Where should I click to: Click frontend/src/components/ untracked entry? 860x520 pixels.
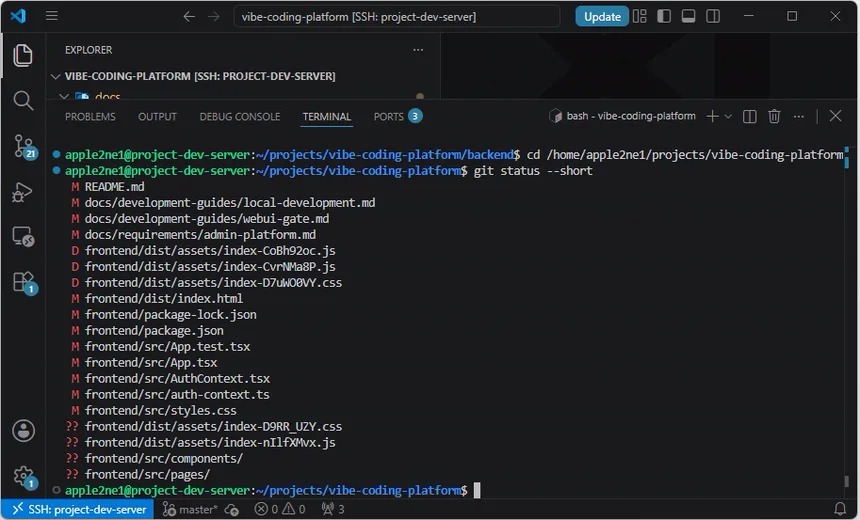point(164,459)
